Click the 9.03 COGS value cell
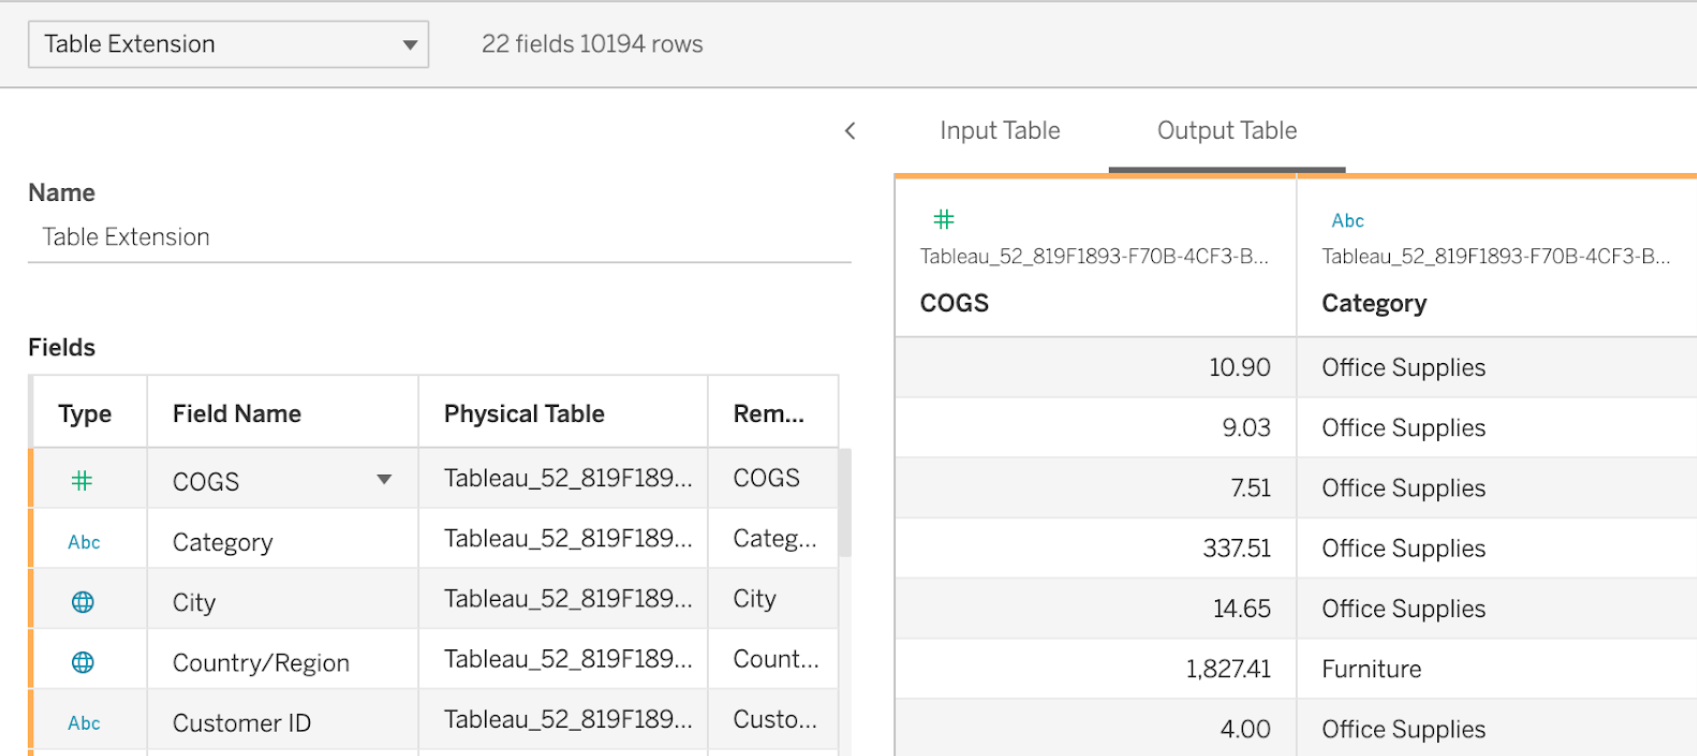Screen dimensions: 1697x756 [x=1096, y=428]
